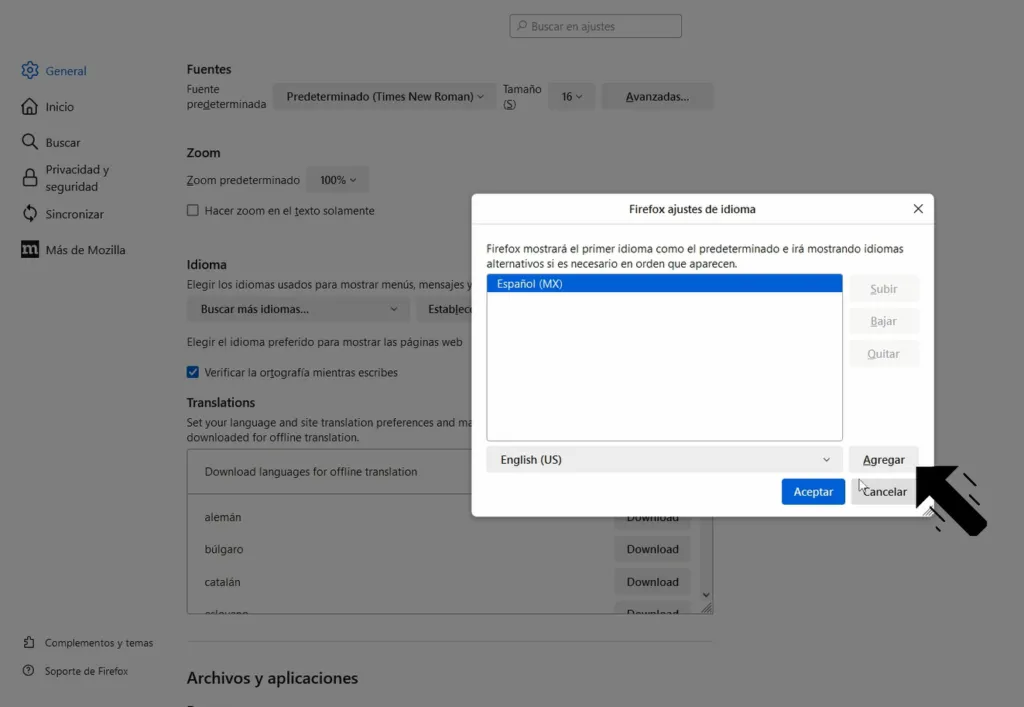Open the Buscar más idiomas dropdown
This screenshot has height=707, width=1024.
tap(298, 309)
